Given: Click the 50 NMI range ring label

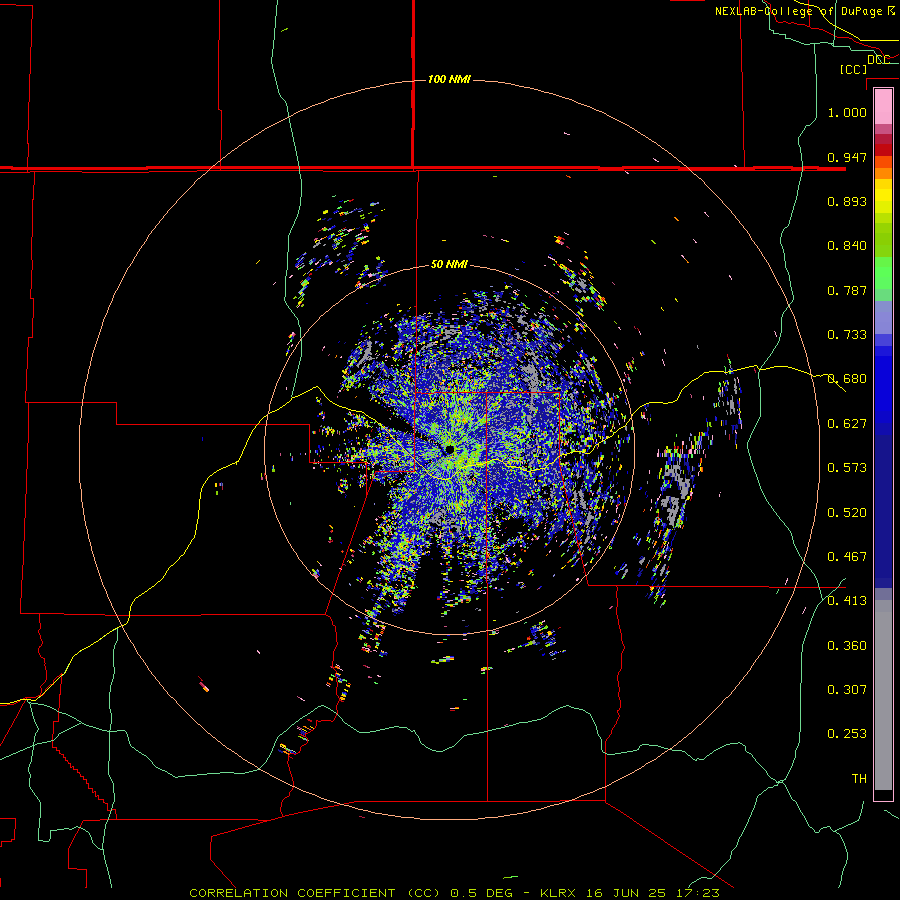Looking at the screenshot, I should click(x=449, y=265).
